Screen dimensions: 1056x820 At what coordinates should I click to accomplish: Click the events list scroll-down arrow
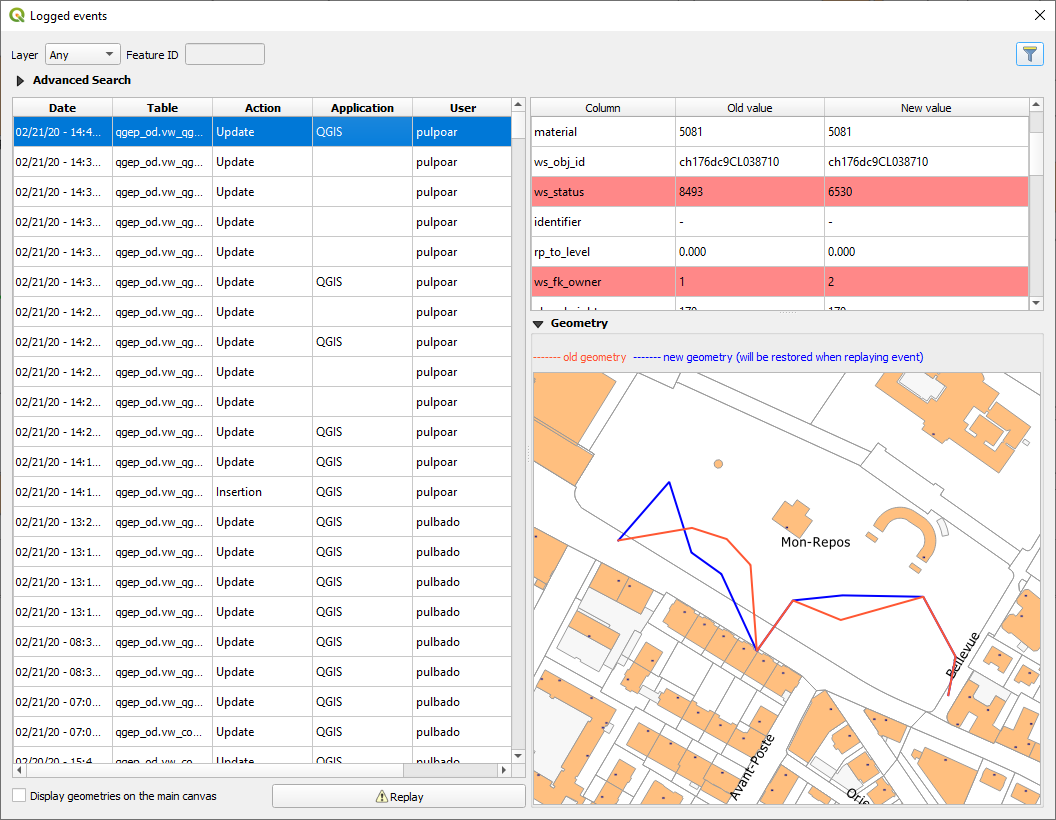(x=518, y=756)
